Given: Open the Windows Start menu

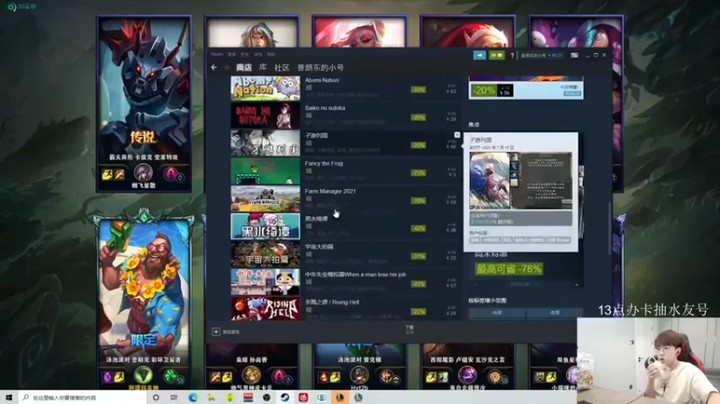Looking at the screenshot, I should pyautogui.click(x=9, y=398).
